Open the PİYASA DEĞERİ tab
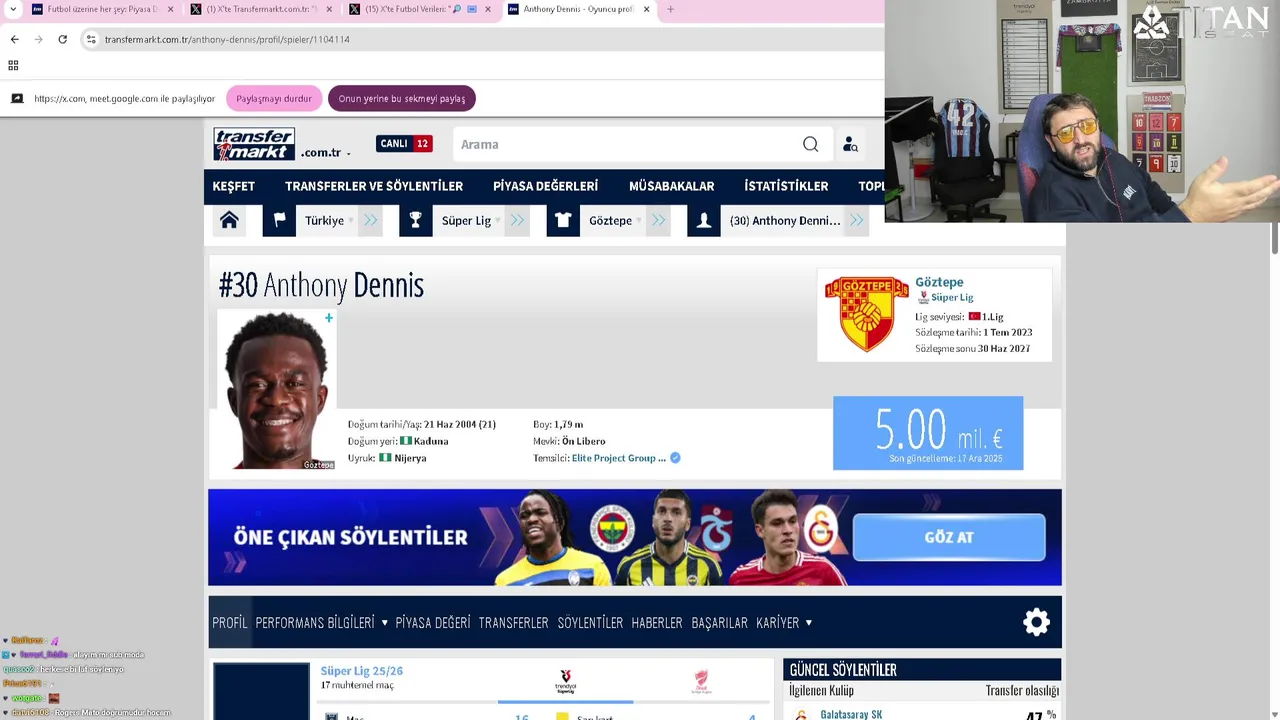 click(432, 623)
